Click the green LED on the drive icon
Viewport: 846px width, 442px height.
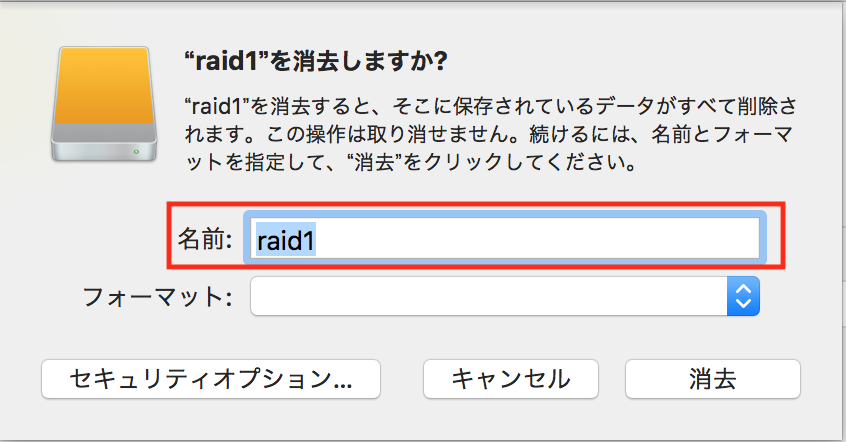click(x=136, y=152)
